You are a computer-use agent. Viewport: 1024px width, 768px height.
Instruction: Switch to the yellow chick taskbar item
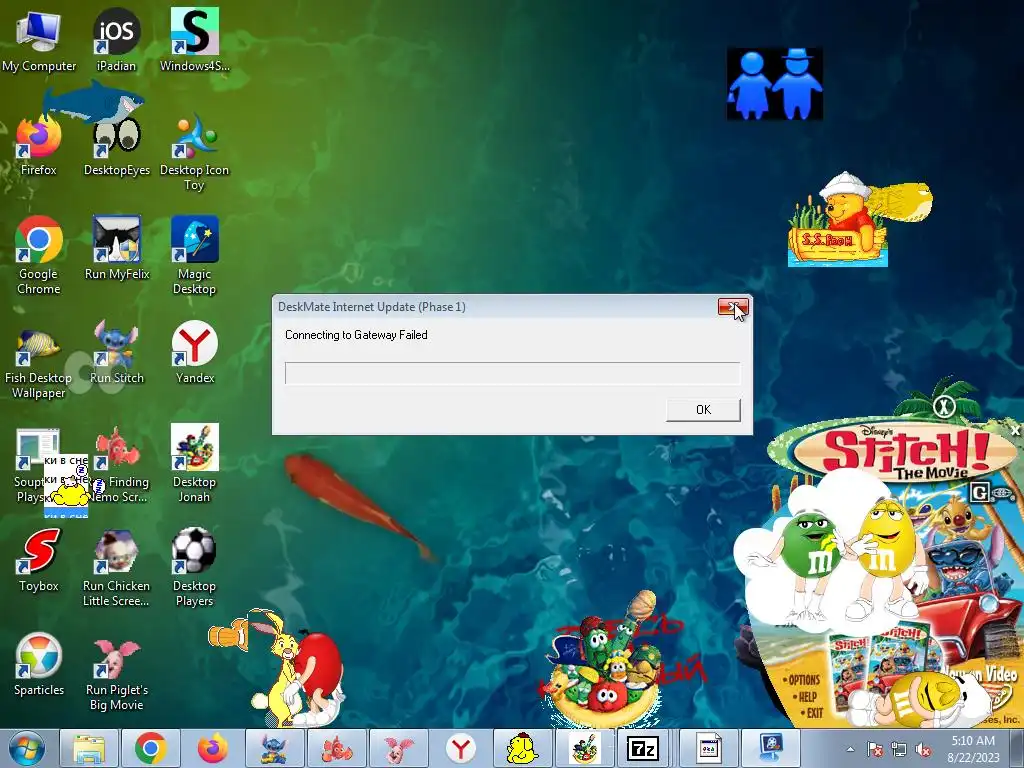point(522,748)
